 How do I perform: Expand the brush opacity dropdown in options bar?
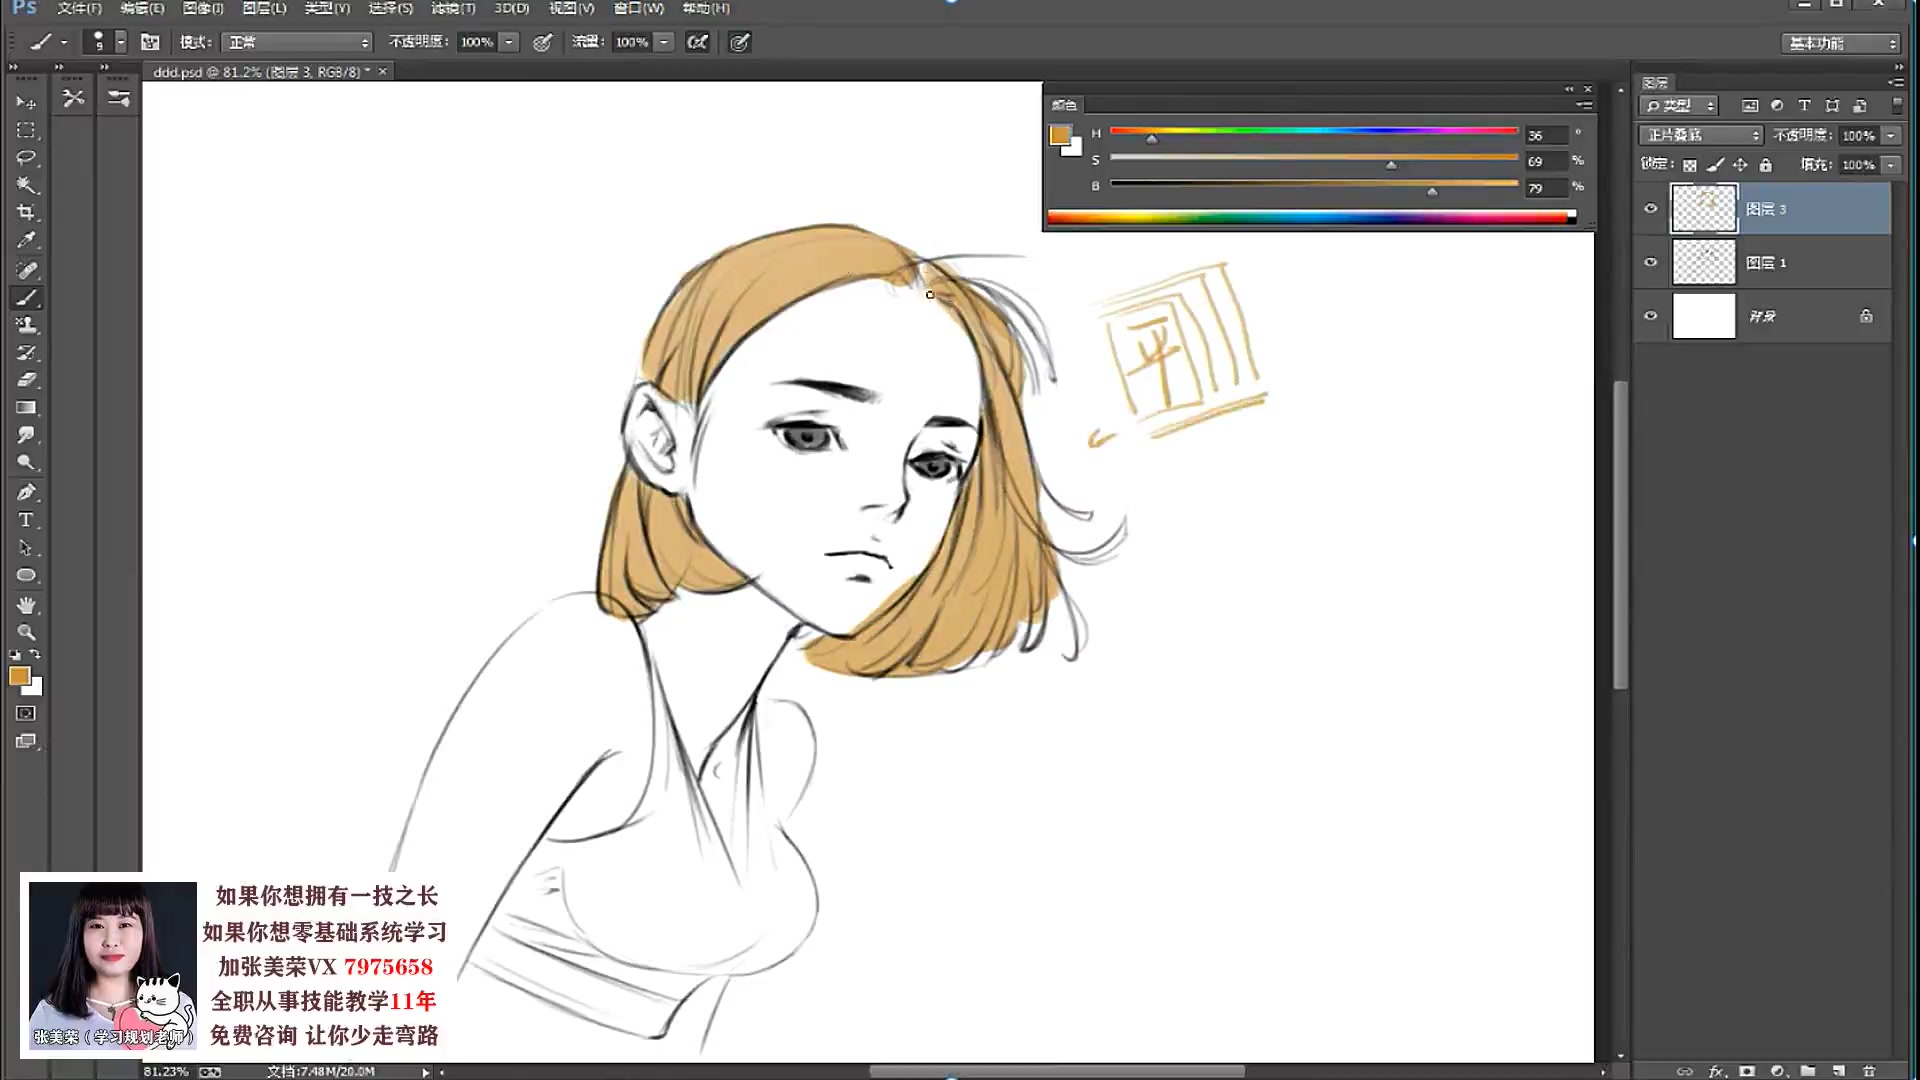pos(509,42)
